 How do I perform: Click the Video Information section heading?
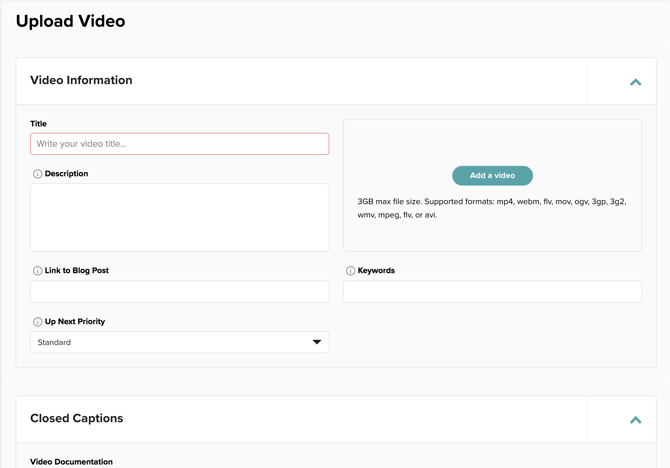(x=81, y=80)
